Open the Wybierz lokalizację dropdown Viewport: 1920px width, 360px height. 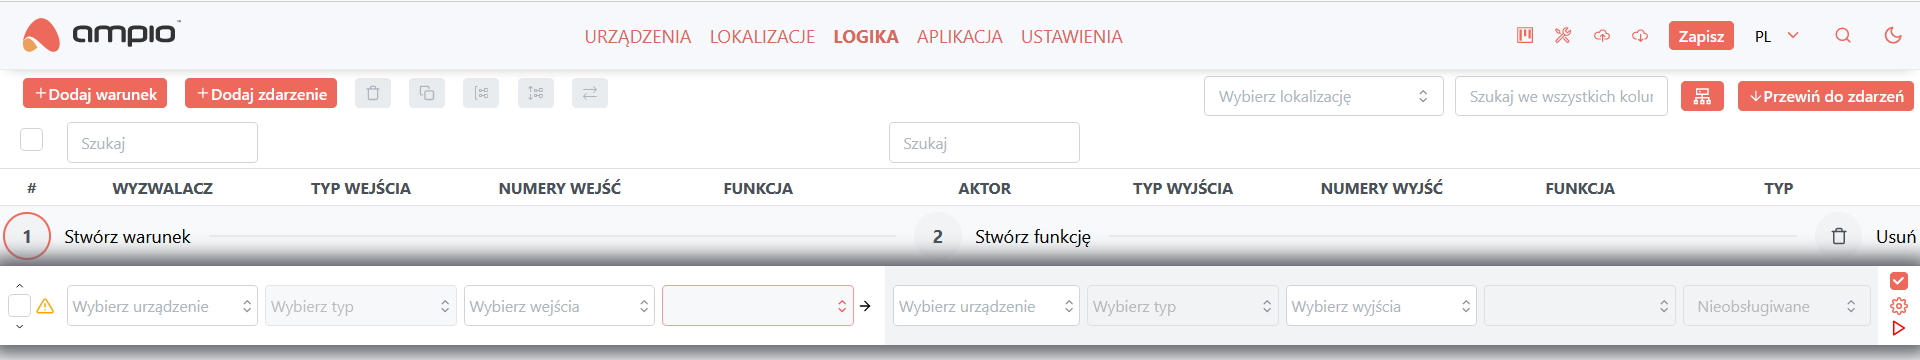point(1324,96)
